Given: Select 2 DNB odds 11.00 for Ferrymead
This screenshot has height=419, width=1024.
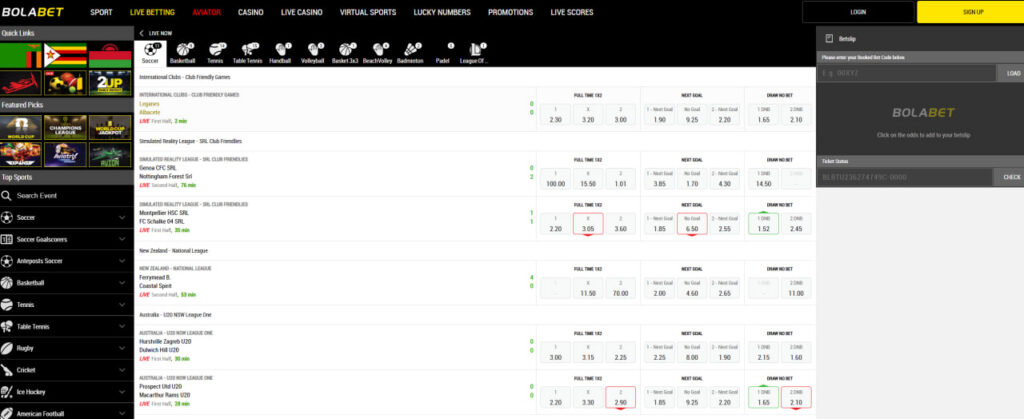Looking at the screenshot, I should tap(796, 288).
